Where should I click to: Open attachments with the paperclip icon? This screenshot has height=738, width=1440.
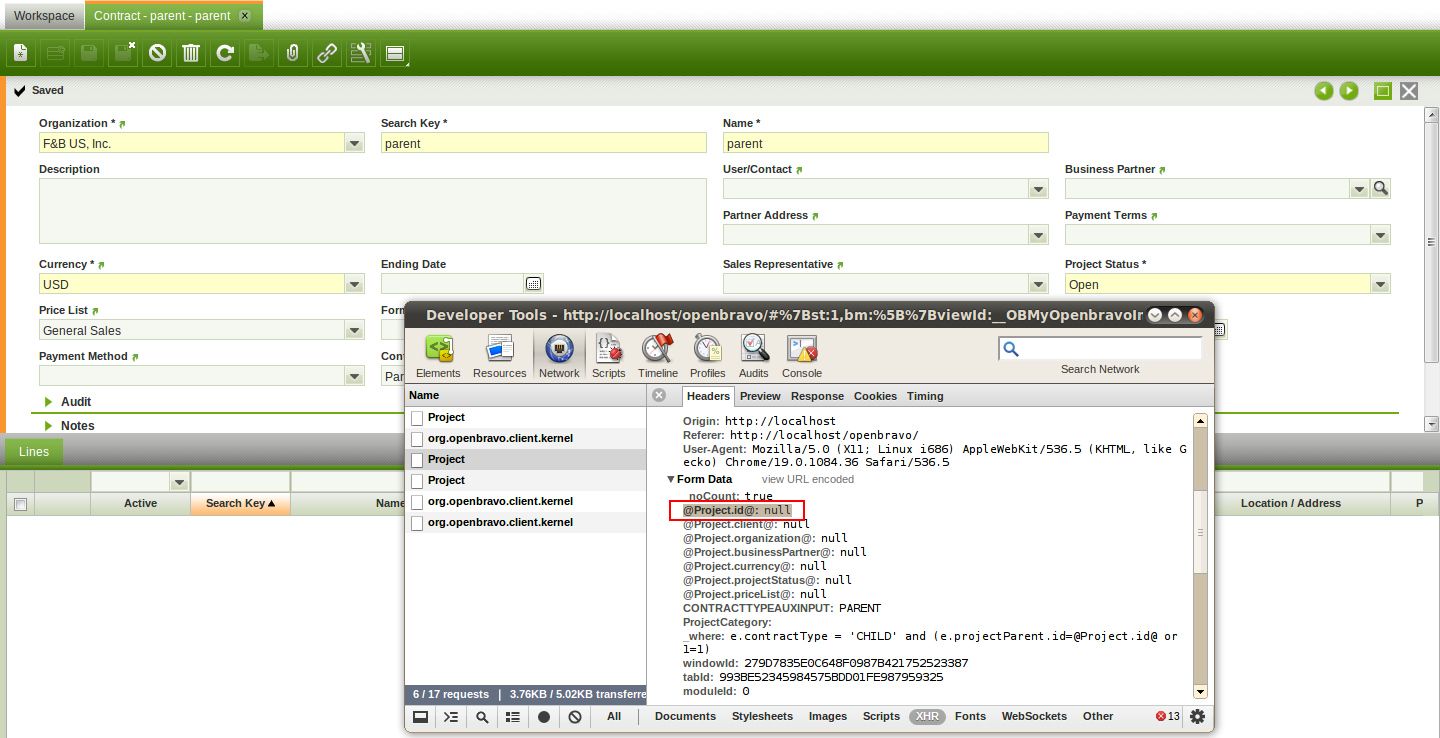click(x=292, y=53)
